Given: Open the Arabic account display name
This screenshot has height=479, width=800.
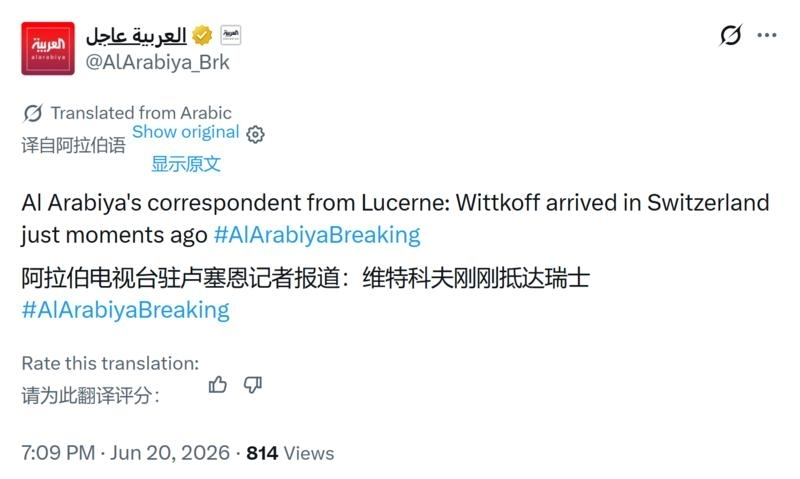Looking at the screenshot, I should [136, 35].
